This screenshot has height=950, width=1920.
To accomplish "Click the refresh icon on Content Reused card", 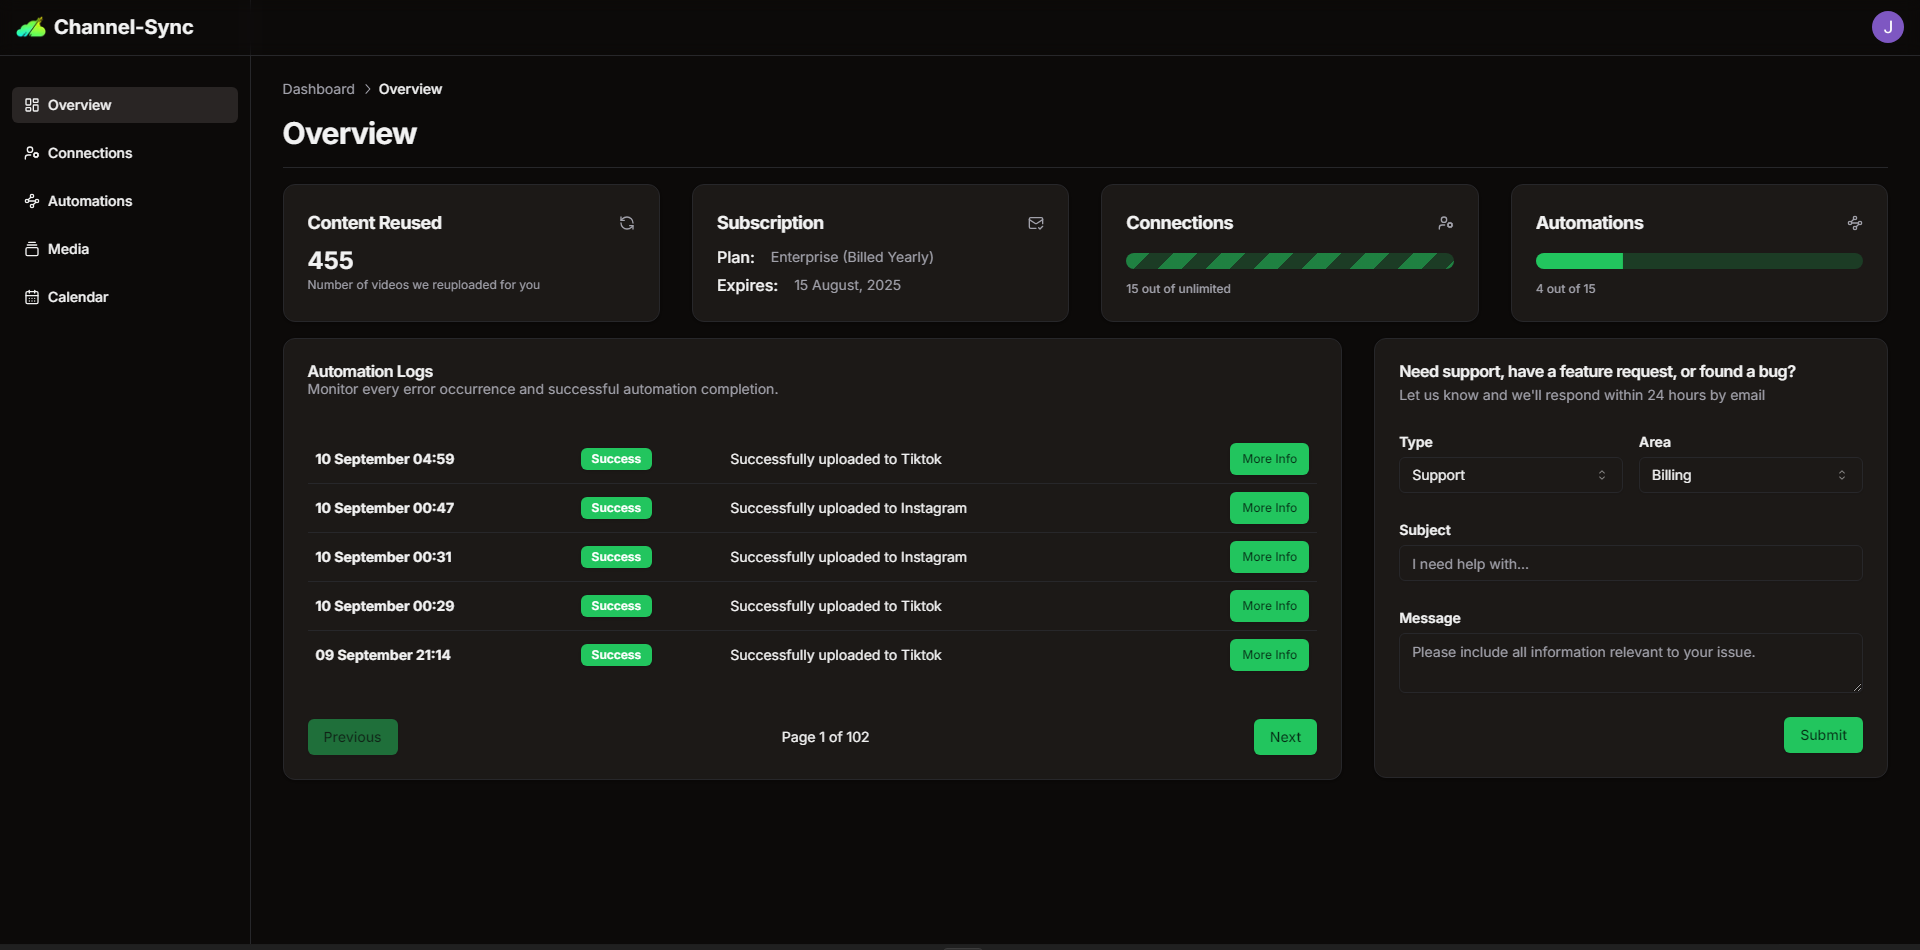I will [x=627, y=223].
